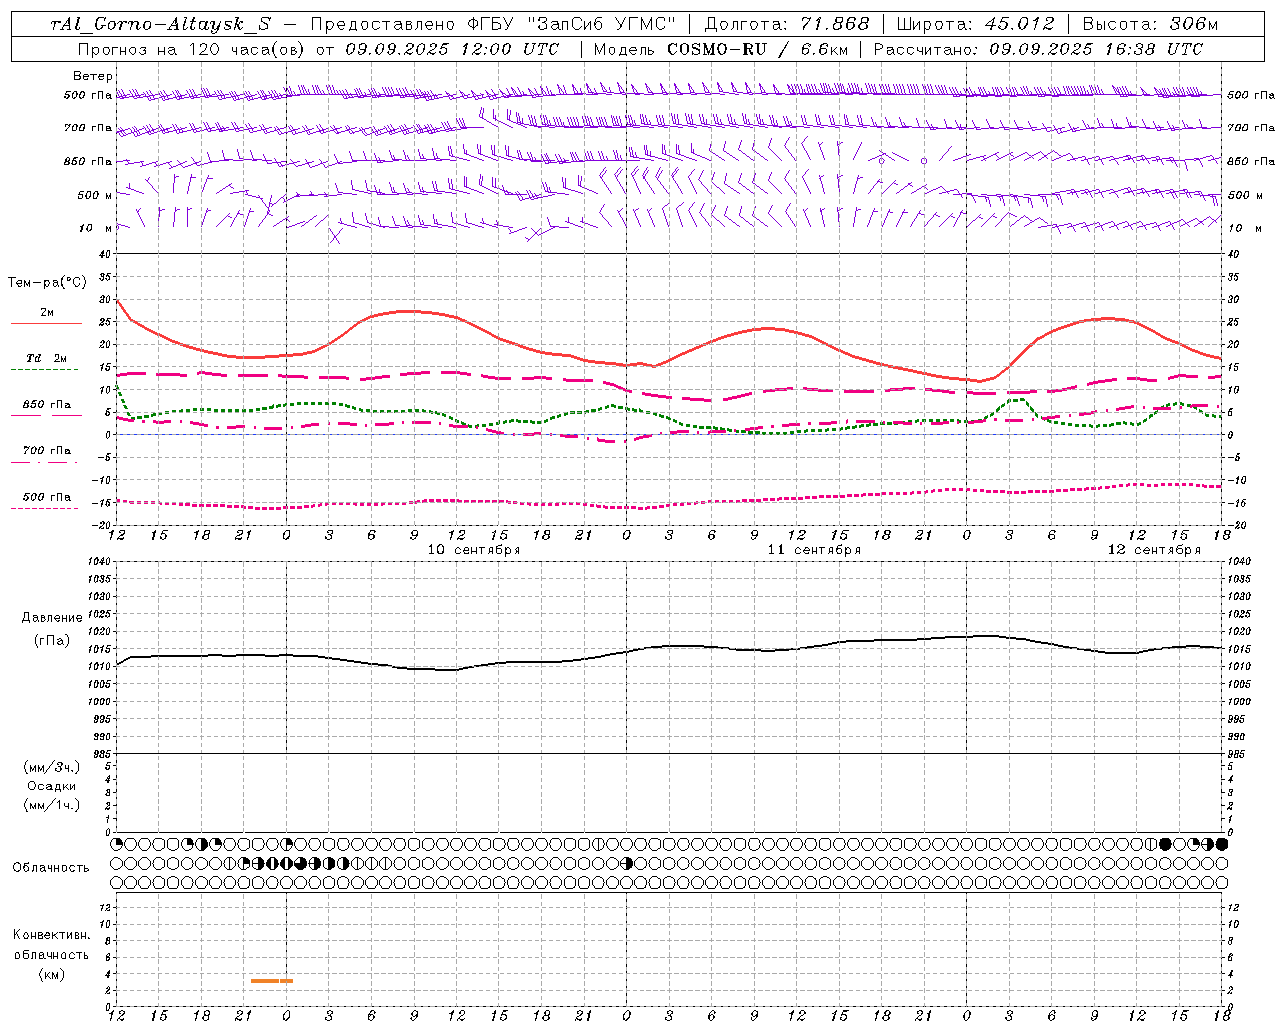Click the (мм/3ч.) precipitation unit label
The image size is (1280, 1024).
pyautogui.click(x=52, y=767)
